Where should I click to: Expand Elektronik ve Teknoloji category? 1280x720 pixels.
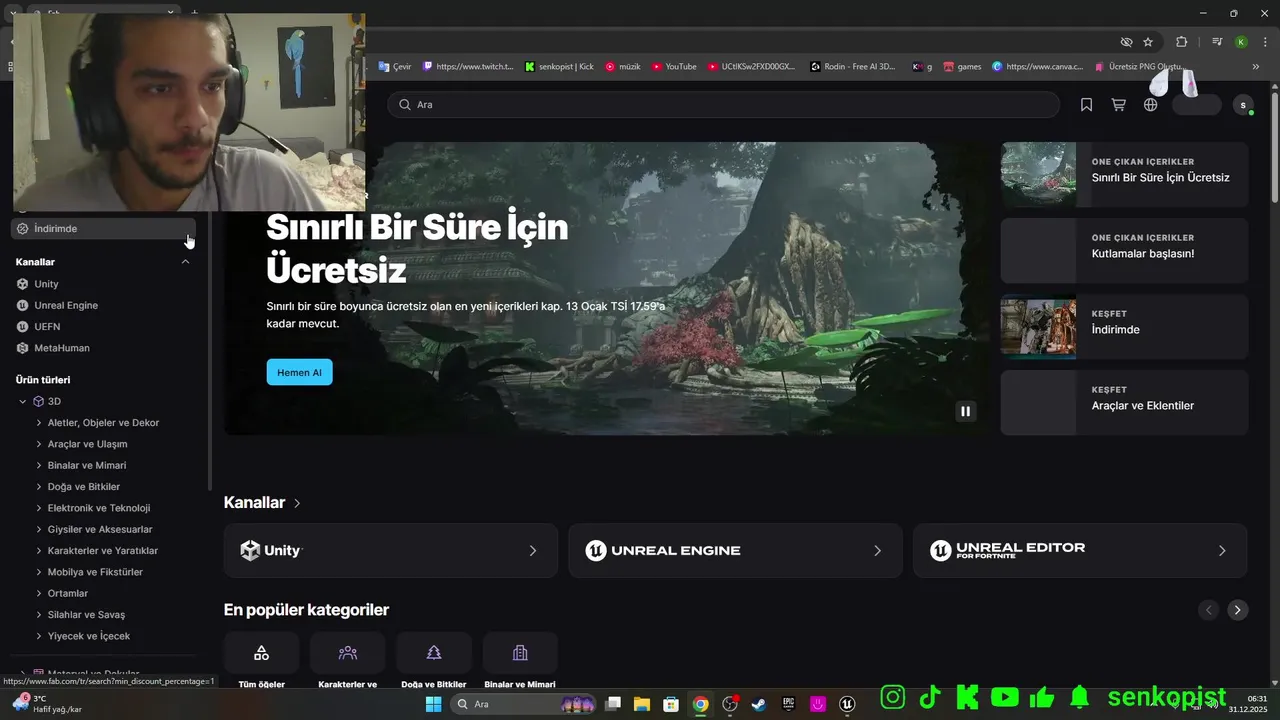[39, 508]
